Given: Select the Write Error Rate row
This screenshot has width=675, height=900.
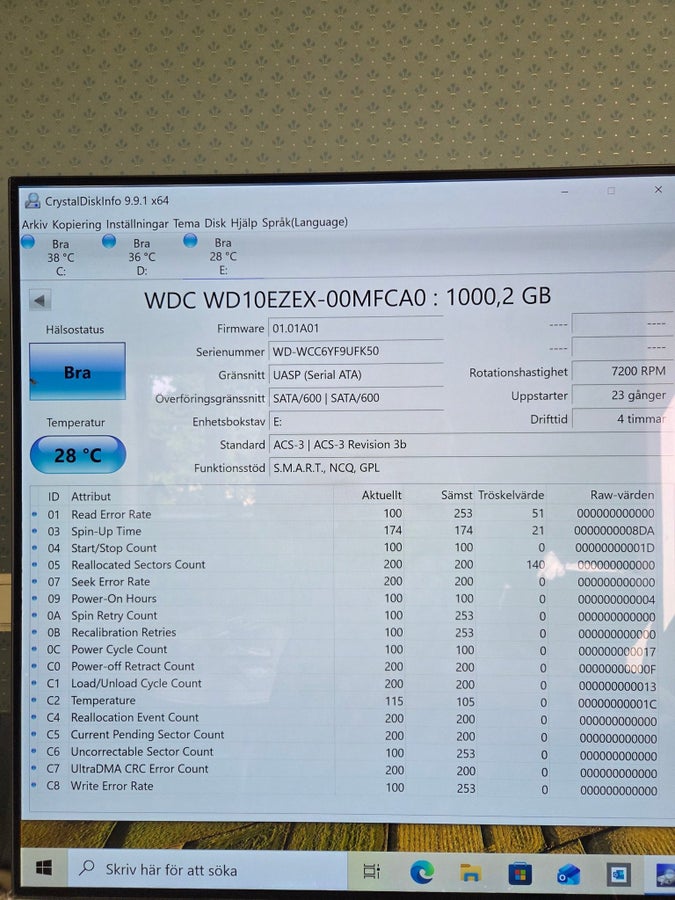Looking at the screenshot, I should [343, 787].
